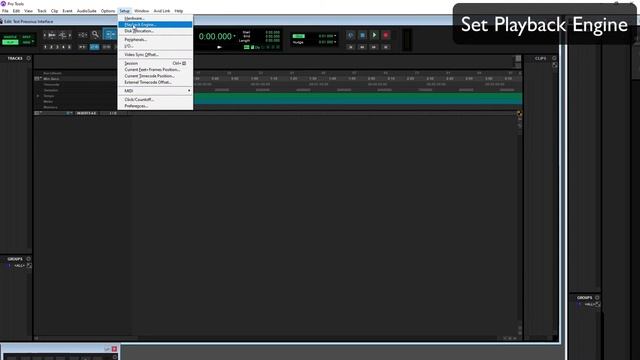Open the Event menu
The image size is (640, 360).
(67, 11)
